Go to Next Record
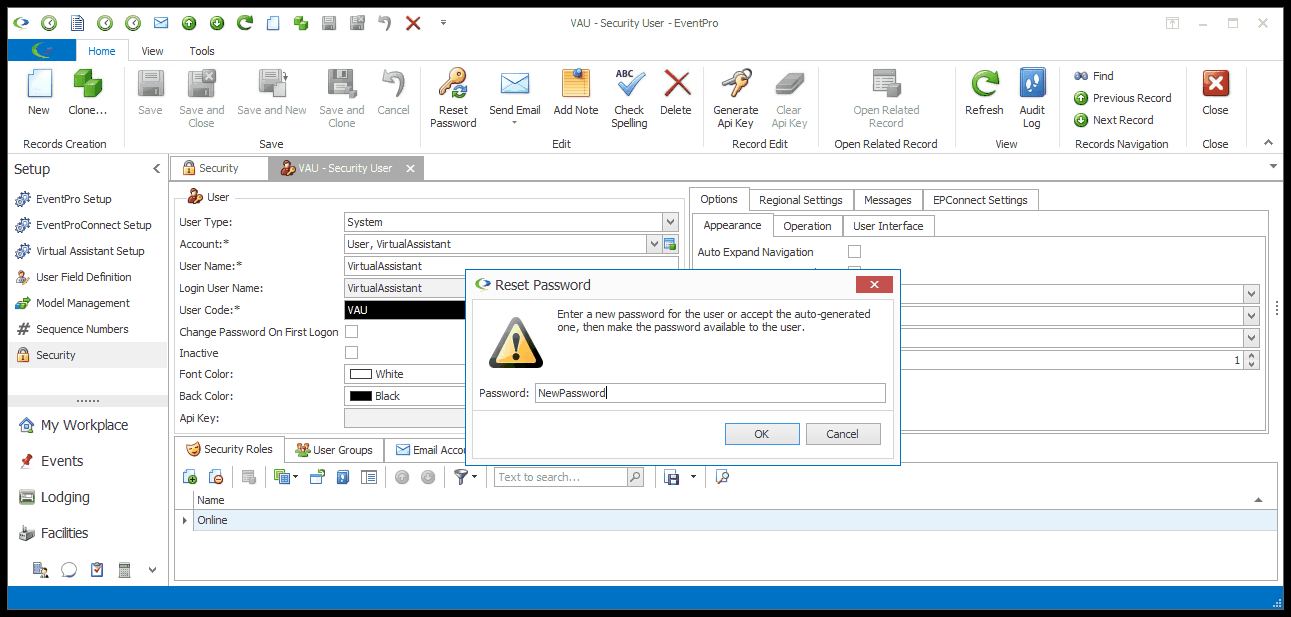This screenshot has width=1291, height=617. click(x=1113, y=120)
